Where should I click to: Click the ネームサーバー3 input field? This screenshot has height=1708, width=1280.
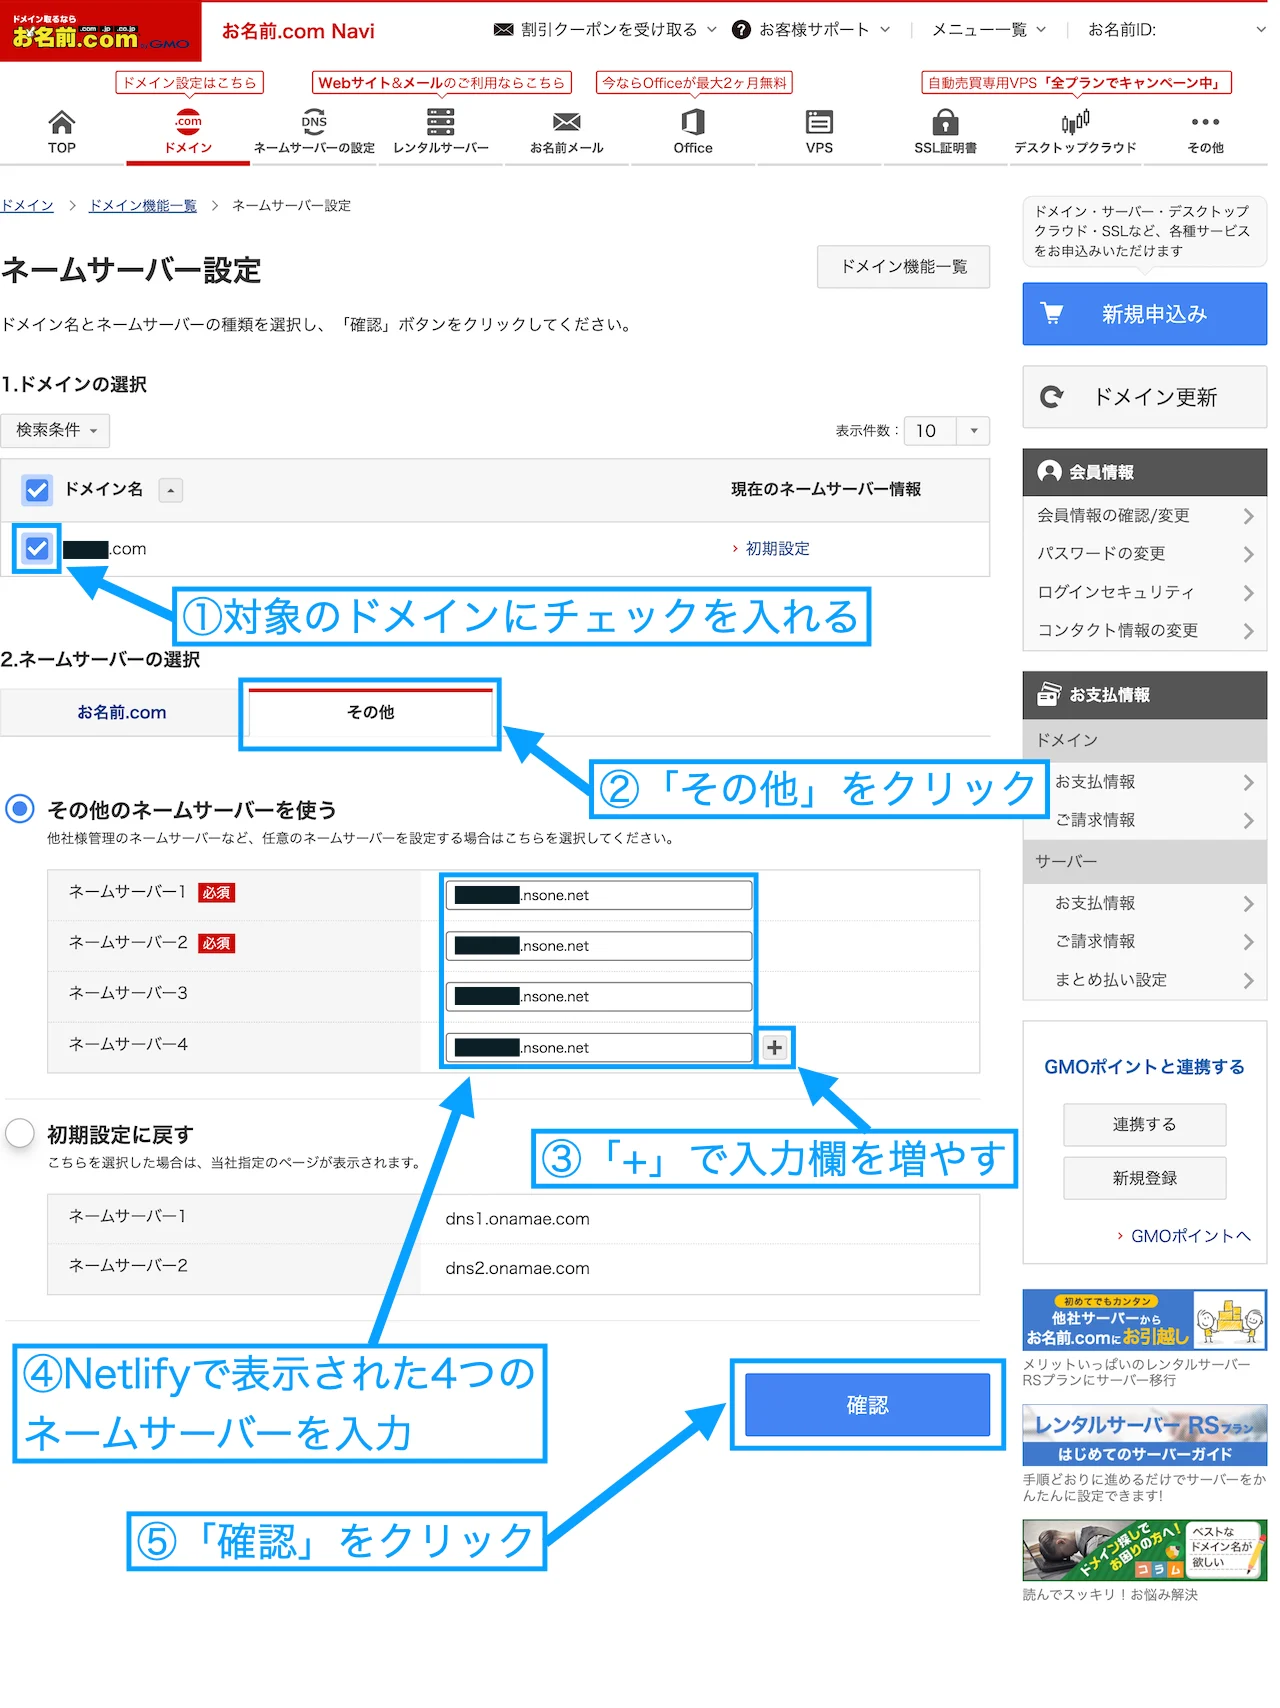[598, 997]
